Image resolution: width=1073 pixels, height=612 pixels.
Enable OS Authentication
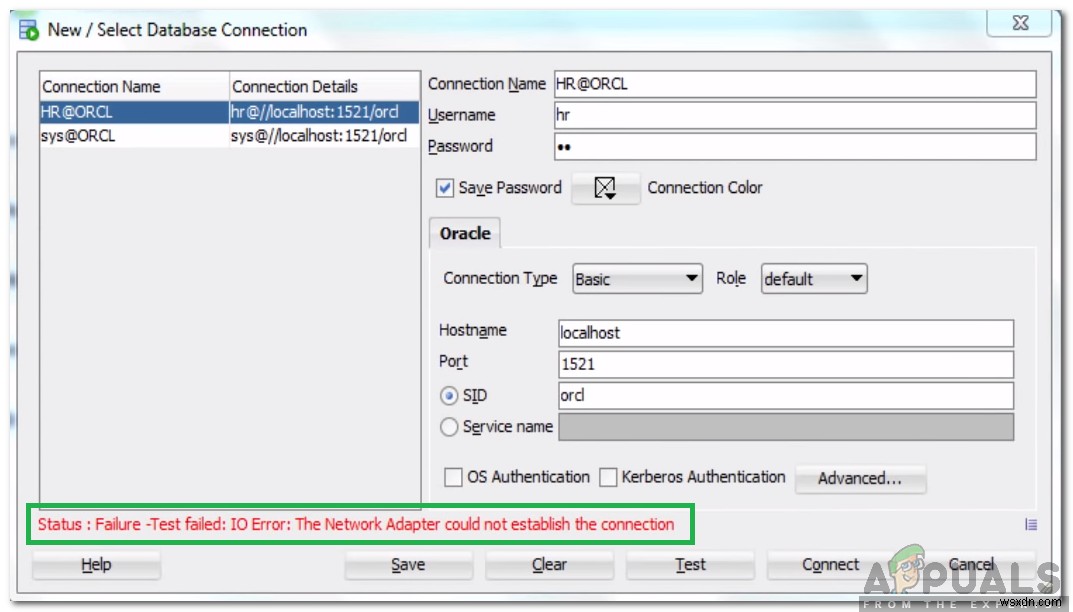click(x=453, y=477)
